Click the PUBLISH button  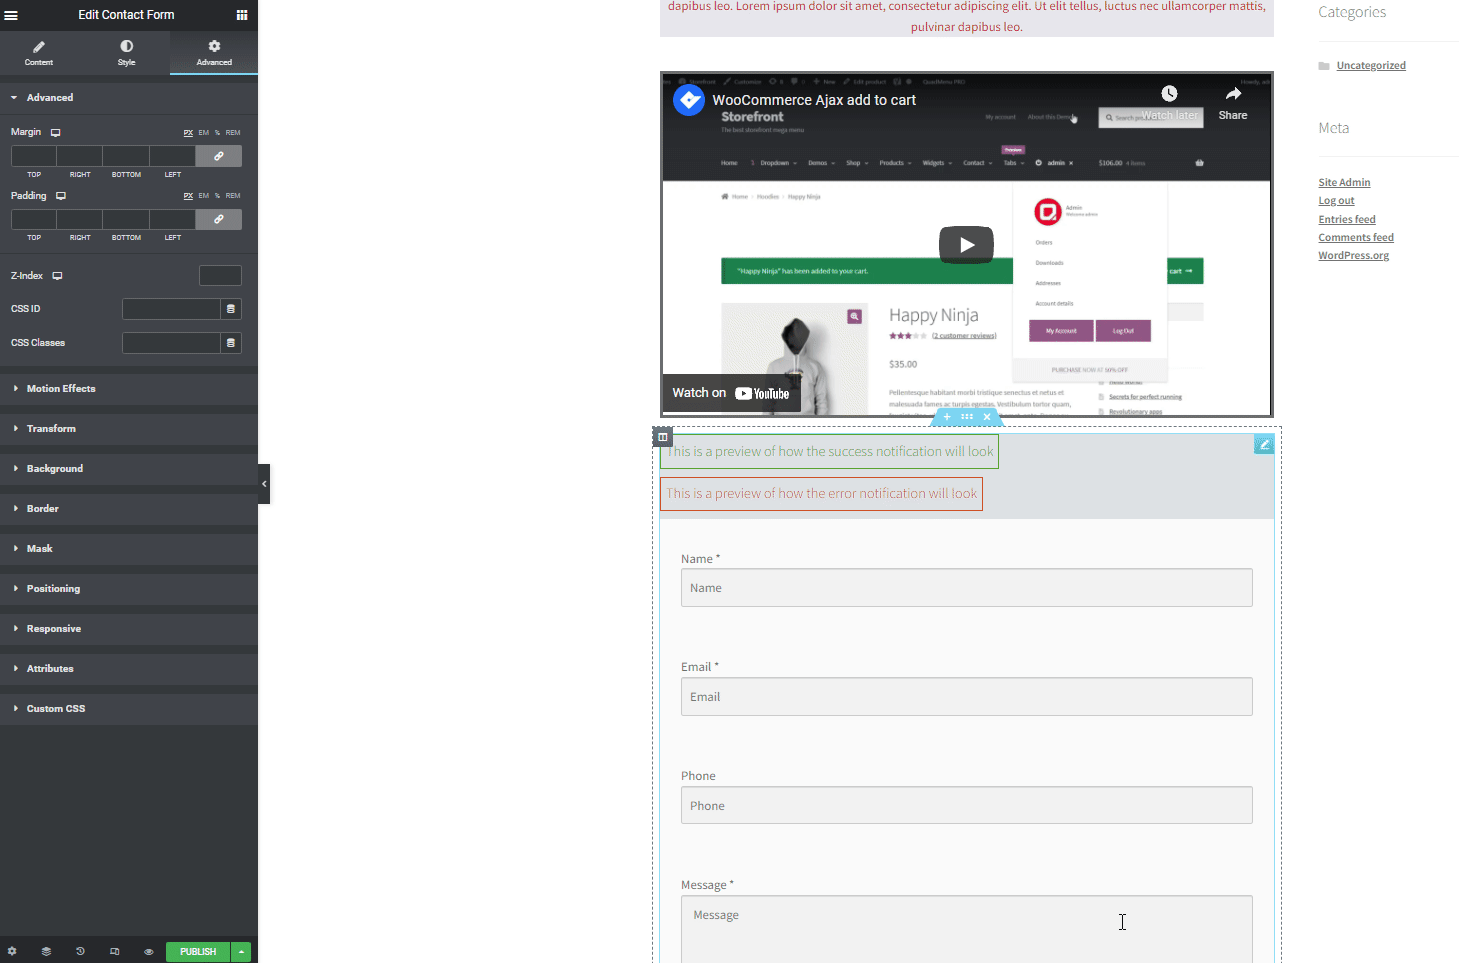click(198, 952)
